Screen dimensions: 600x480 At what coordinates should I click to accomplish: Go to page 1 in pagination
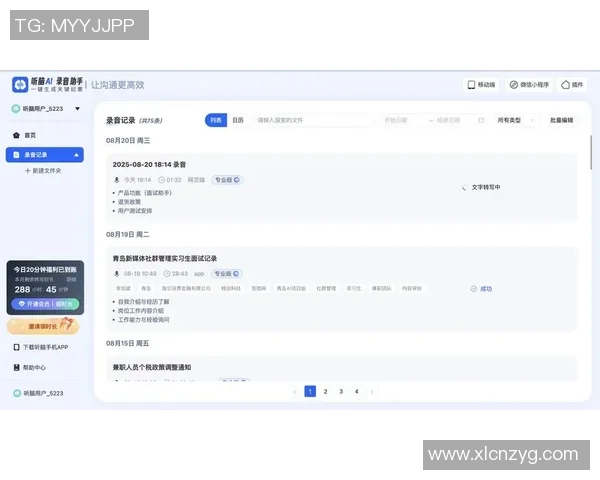pyautogui.click(x=310, y=391)
